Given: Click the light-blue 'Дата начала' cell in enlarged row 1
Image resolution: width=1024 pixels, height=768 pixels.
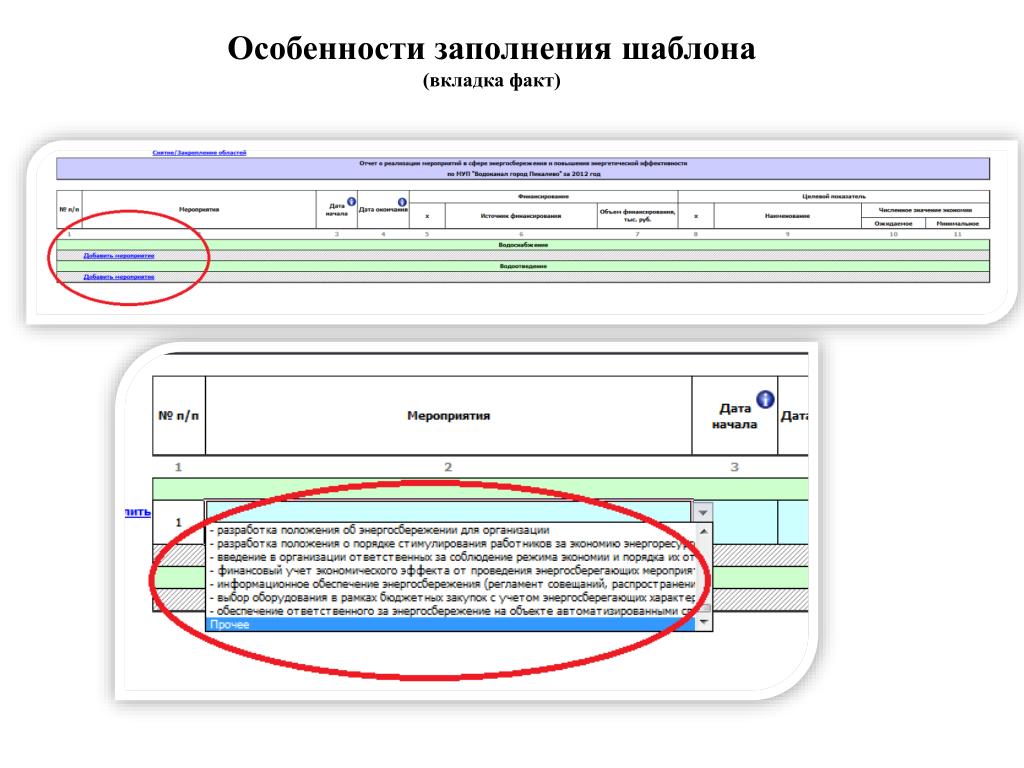Looking at the screenshot, I should (x=744, y=522).
